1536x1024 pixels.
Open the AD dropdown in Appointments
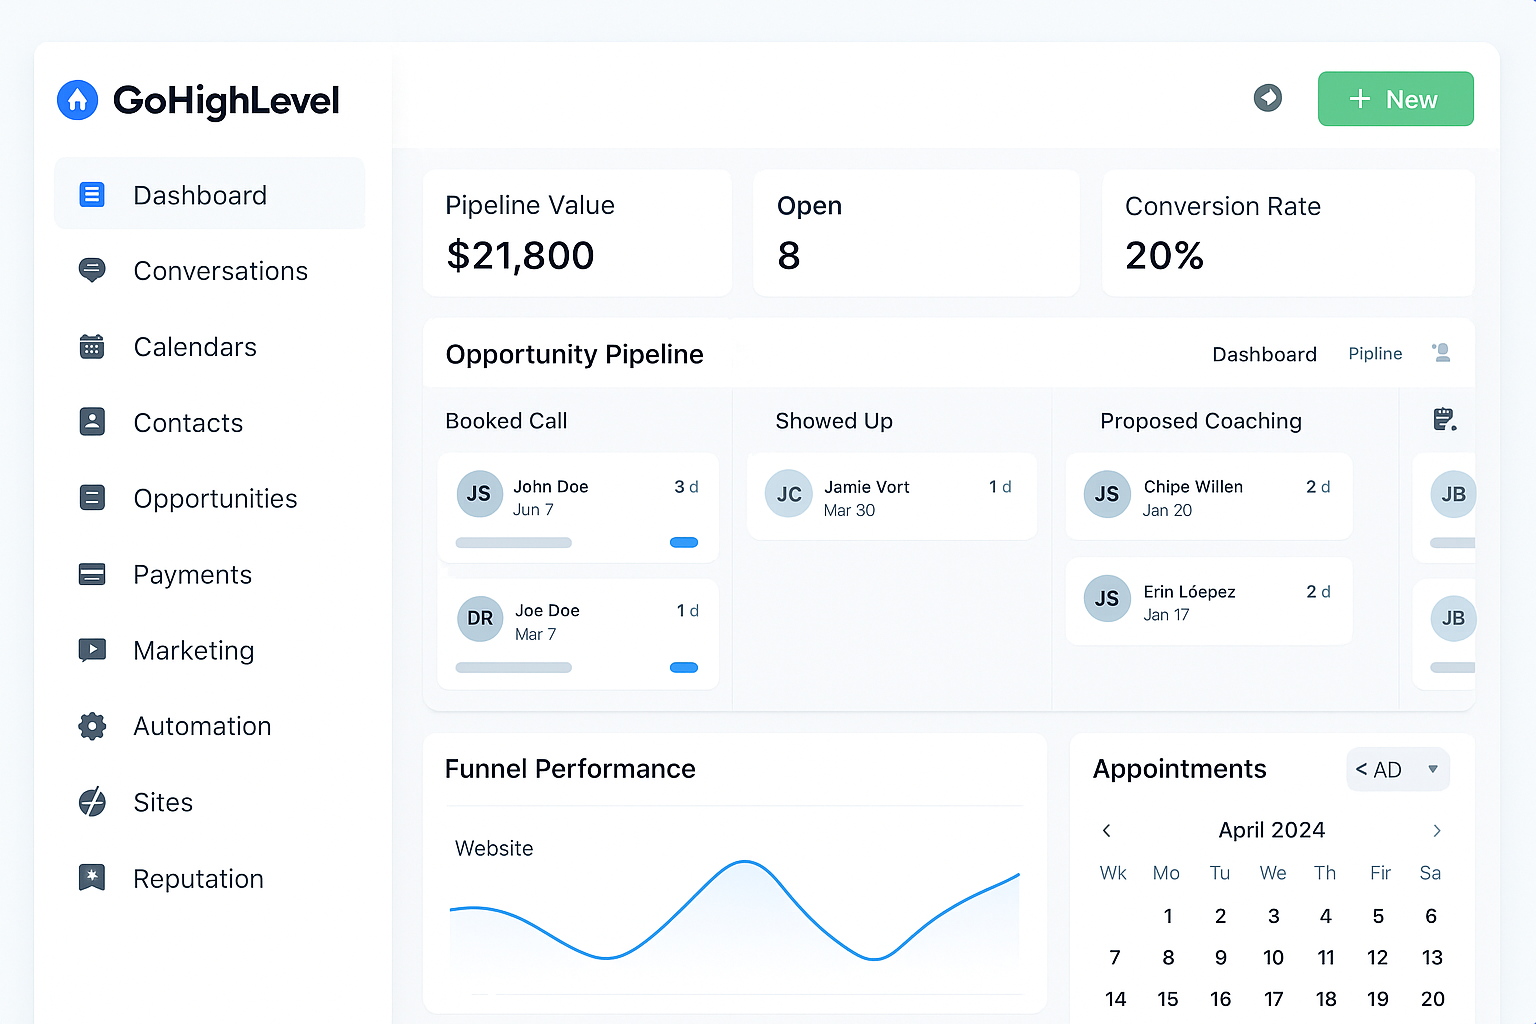1397,769
